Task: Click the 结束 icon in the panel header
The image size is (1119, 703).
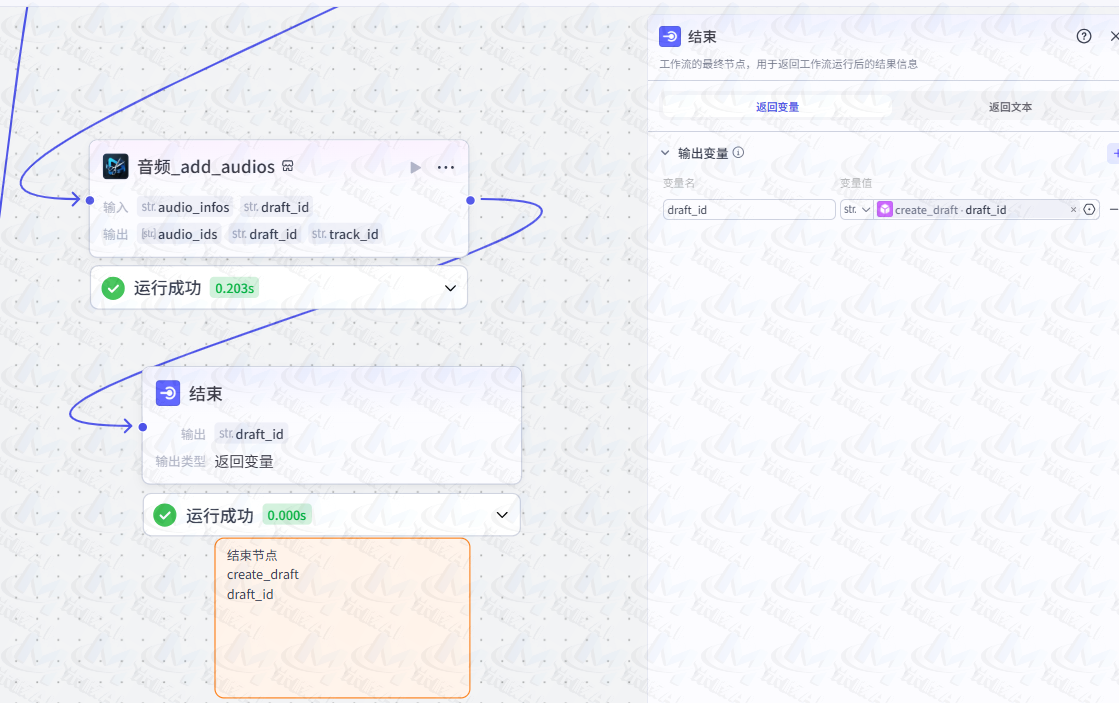Action: click(x=668, y=35)
